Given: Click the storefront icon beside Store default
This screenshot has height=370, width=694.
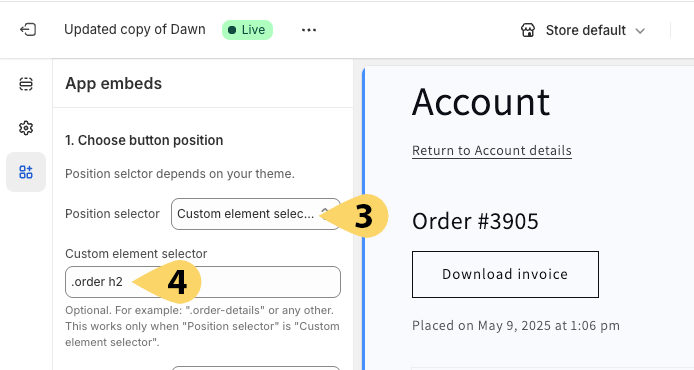Looking at the screenshot, I should tap(528, 30).
